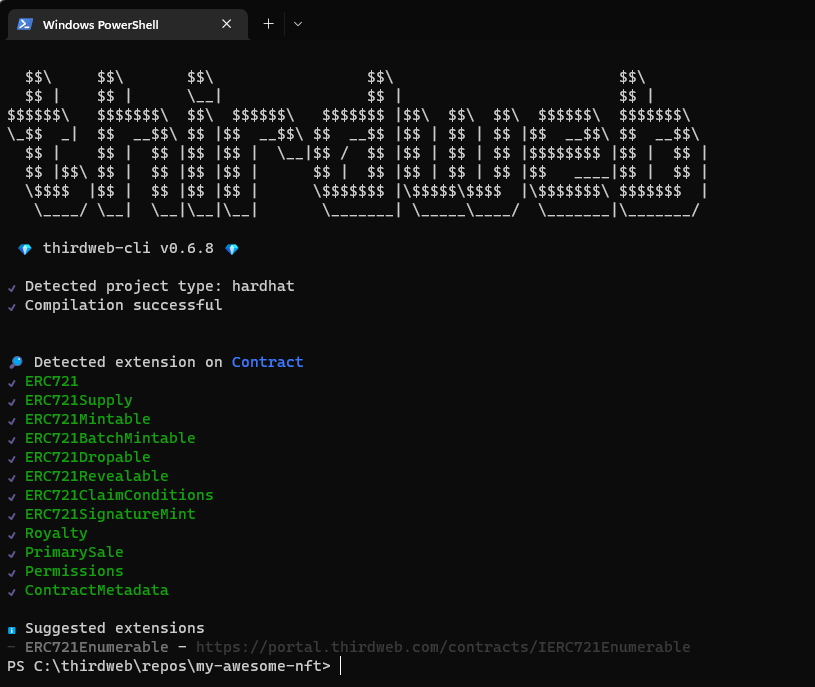815x687 pixels.
Task: Select the ContractMetadata extension text
Action: click(96, 590)
